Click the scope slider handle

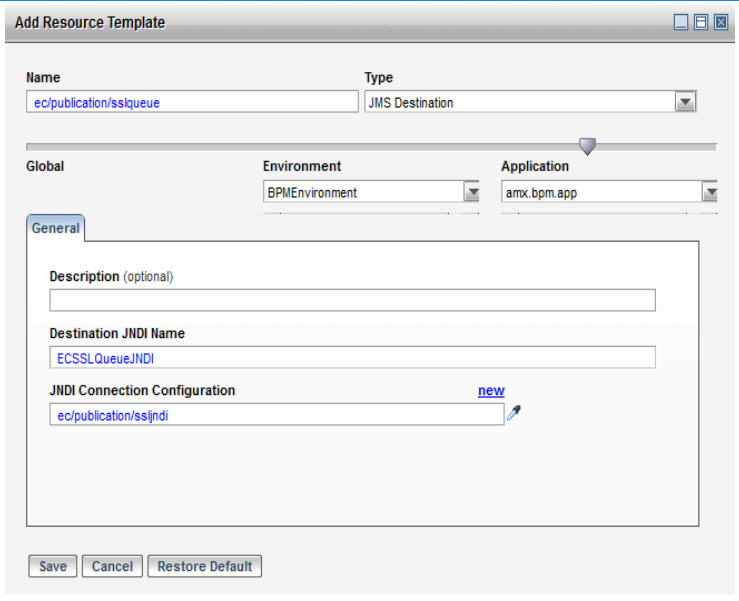(x=587, y=146)
